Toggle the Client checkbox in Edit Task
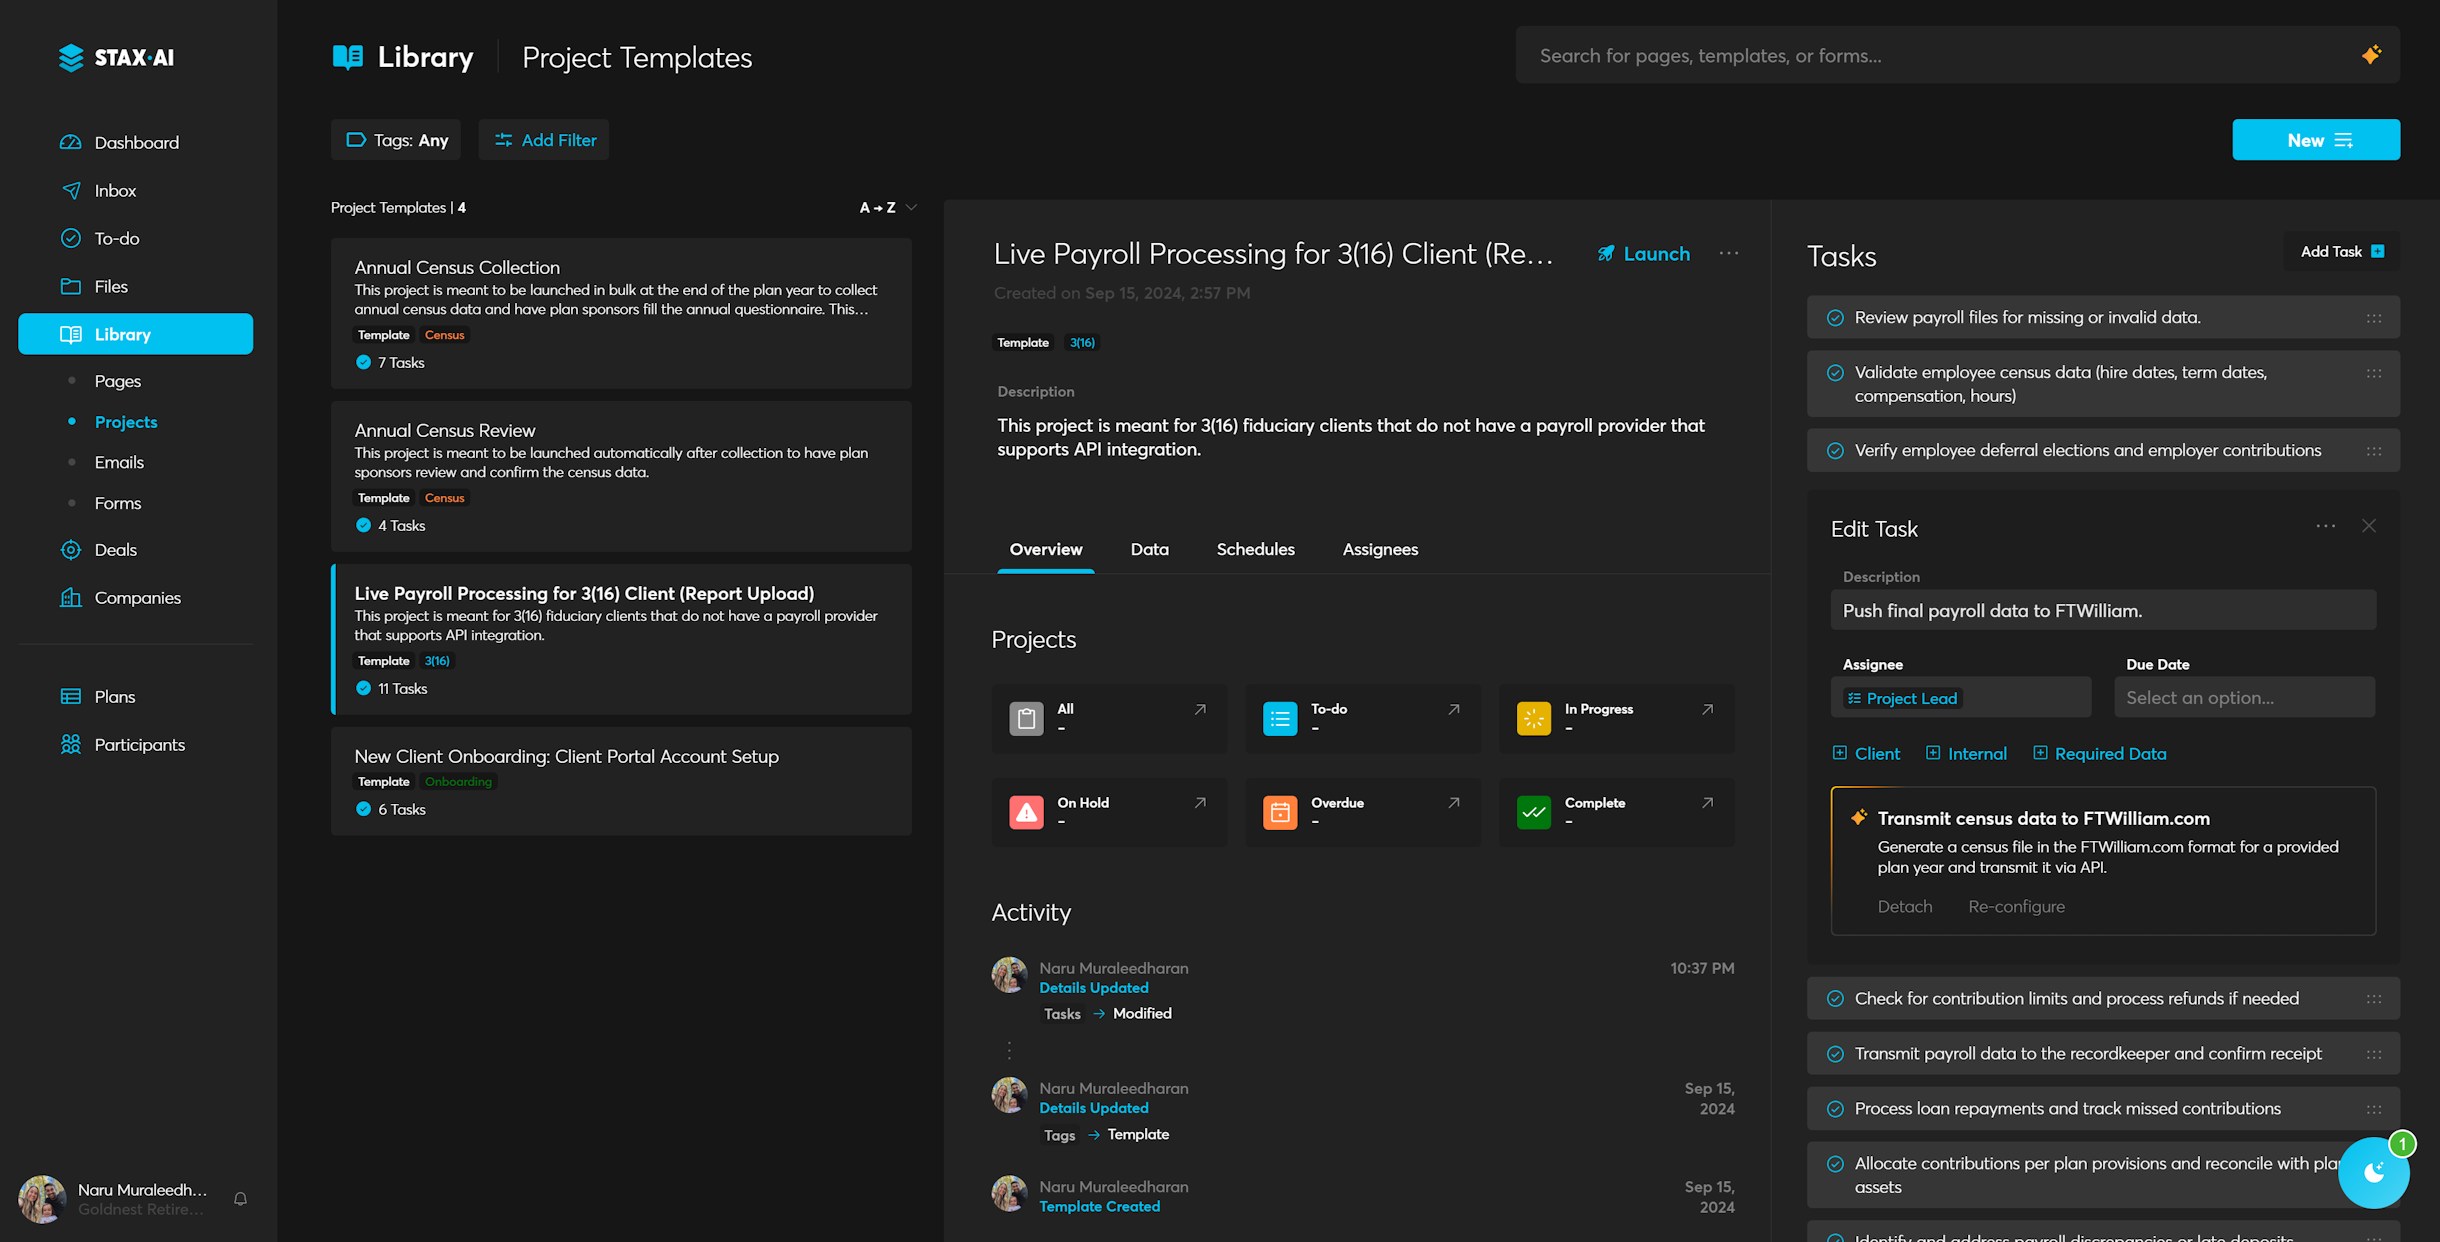Screen dimensions: 2440x1242 tap(1839, 753)
